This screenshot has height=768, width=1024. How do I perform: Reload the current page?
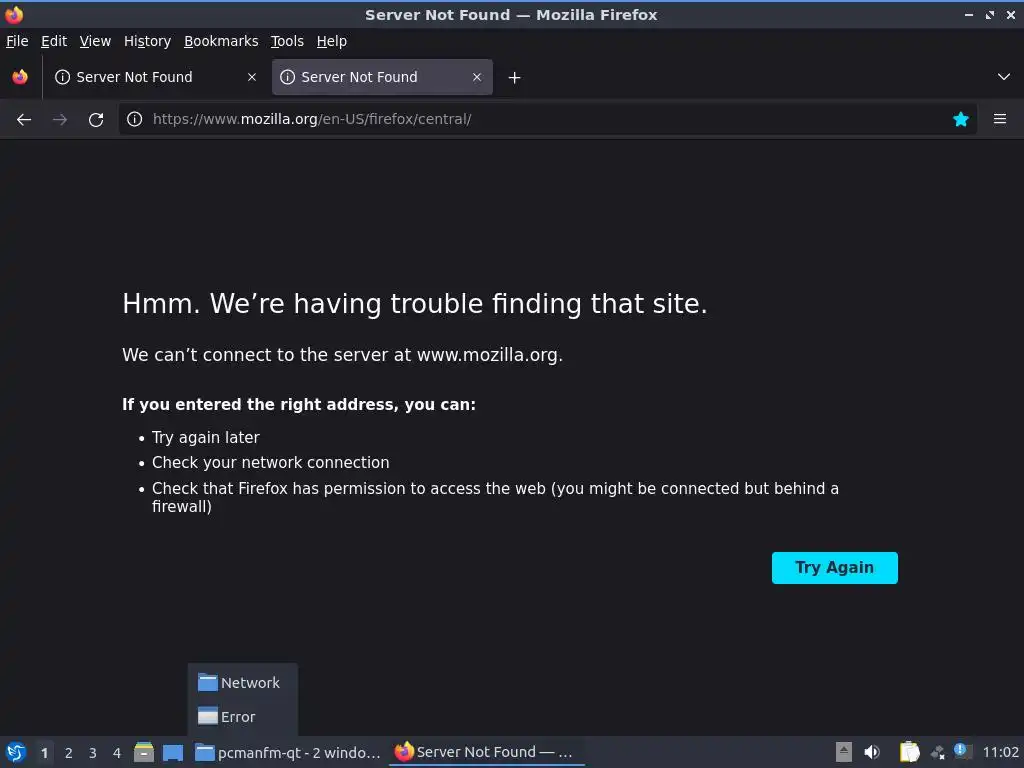[x=96, y=120]
